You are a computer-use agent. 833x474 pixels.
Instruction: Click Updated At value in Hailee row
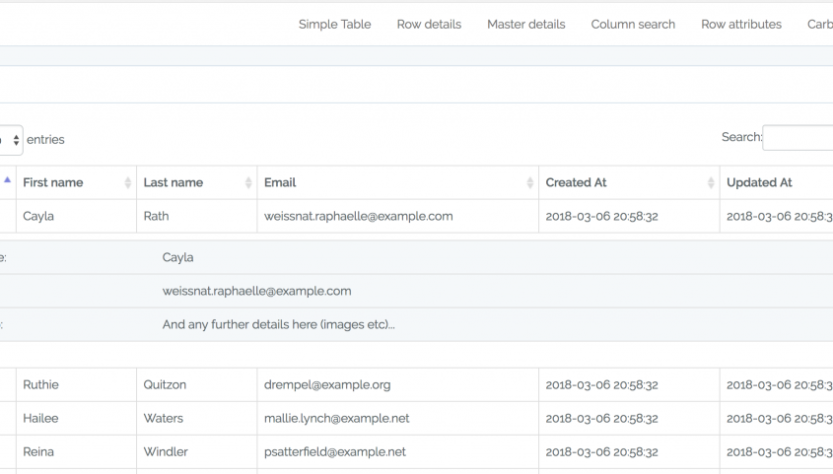point(779,419)
